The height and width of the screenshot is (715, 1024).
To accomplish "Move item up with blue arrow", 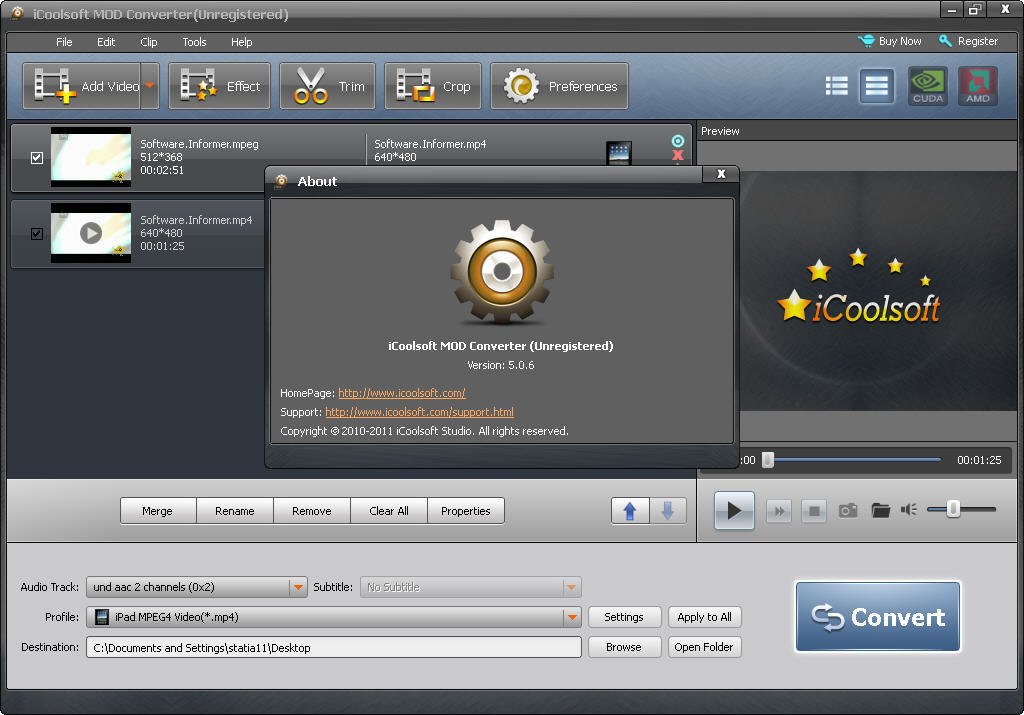I will coord(630,511).
